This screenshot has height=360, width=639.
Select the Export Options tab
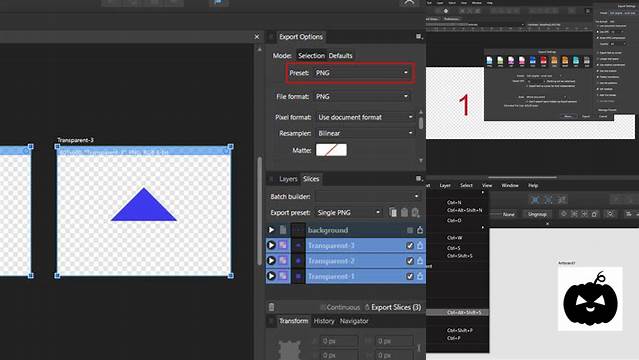tap(301, 37)
